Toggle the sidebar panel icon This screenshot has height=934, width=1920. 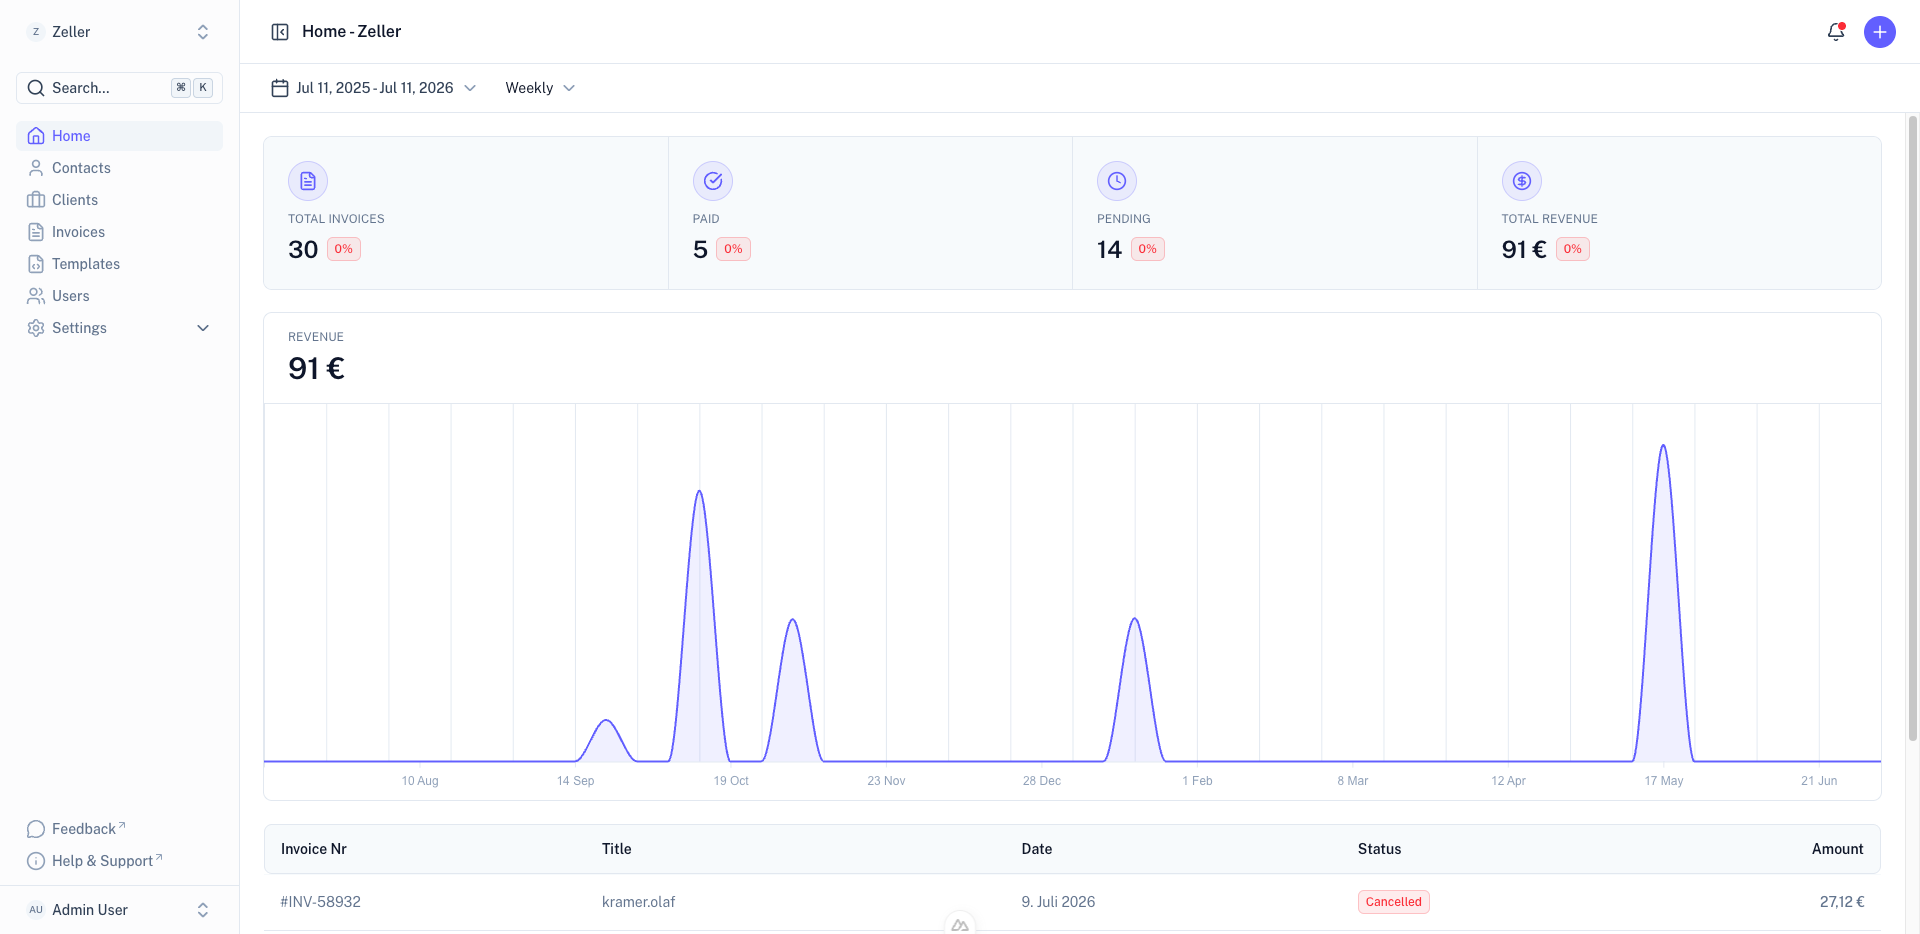[280, 32]
